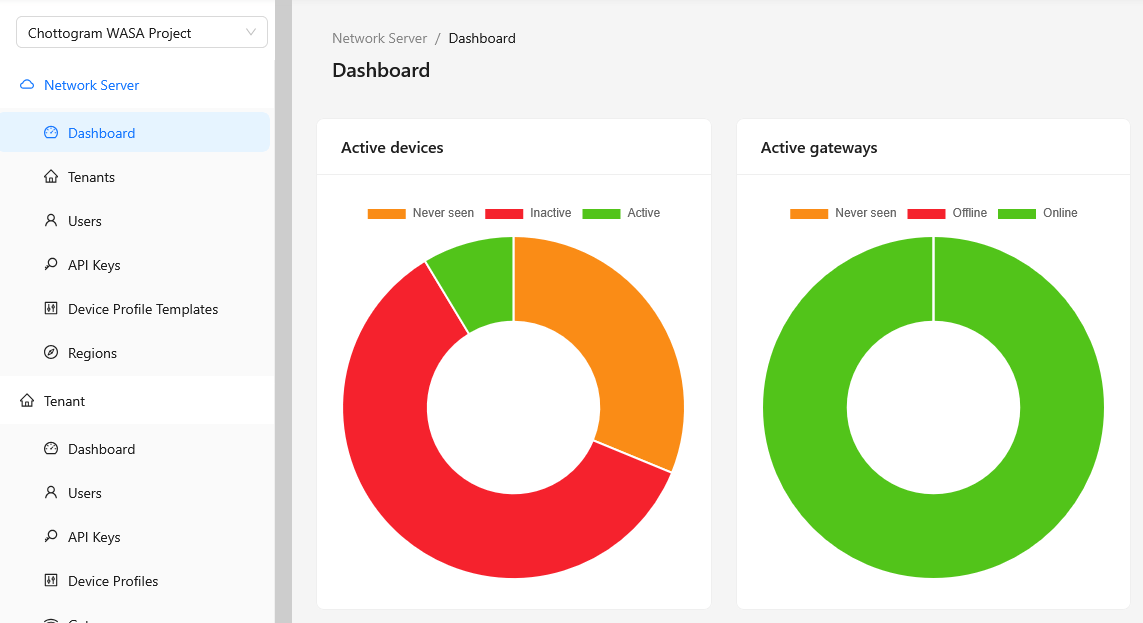Click the person icon next to Network Server Users
This screenshot has width=1143, height=623.
pos(51,220)
